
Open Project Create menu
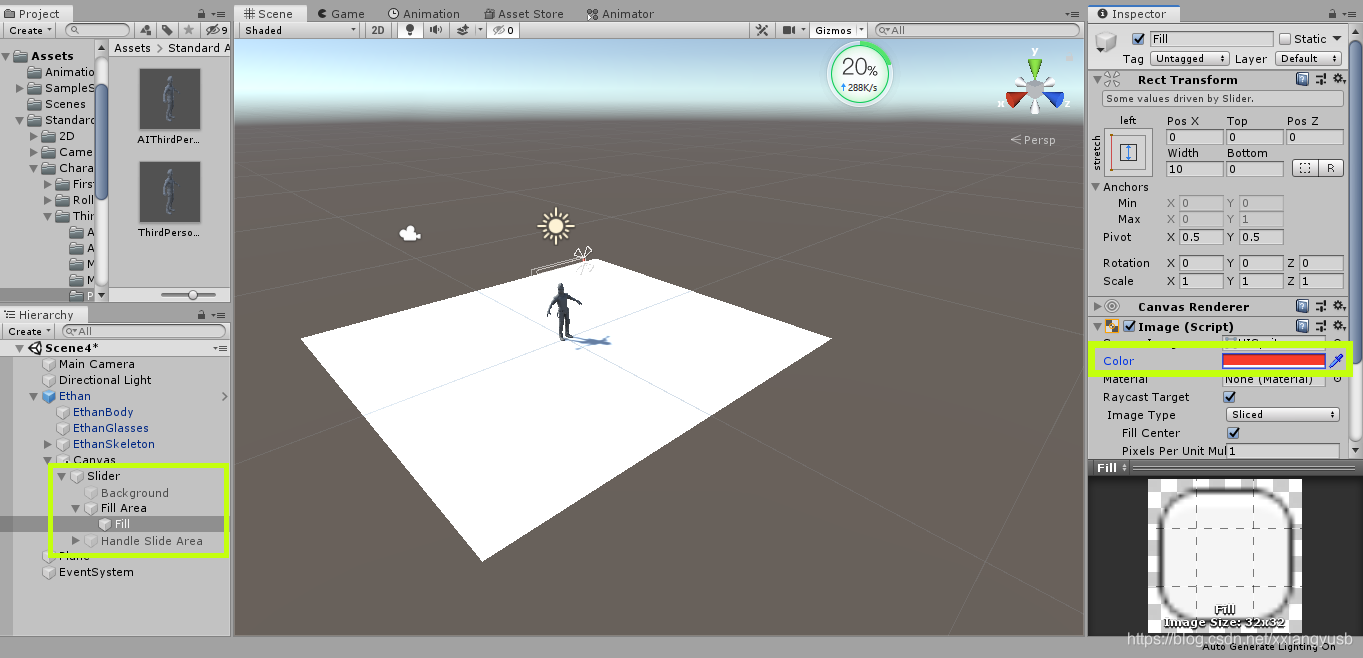click(29, 31)
